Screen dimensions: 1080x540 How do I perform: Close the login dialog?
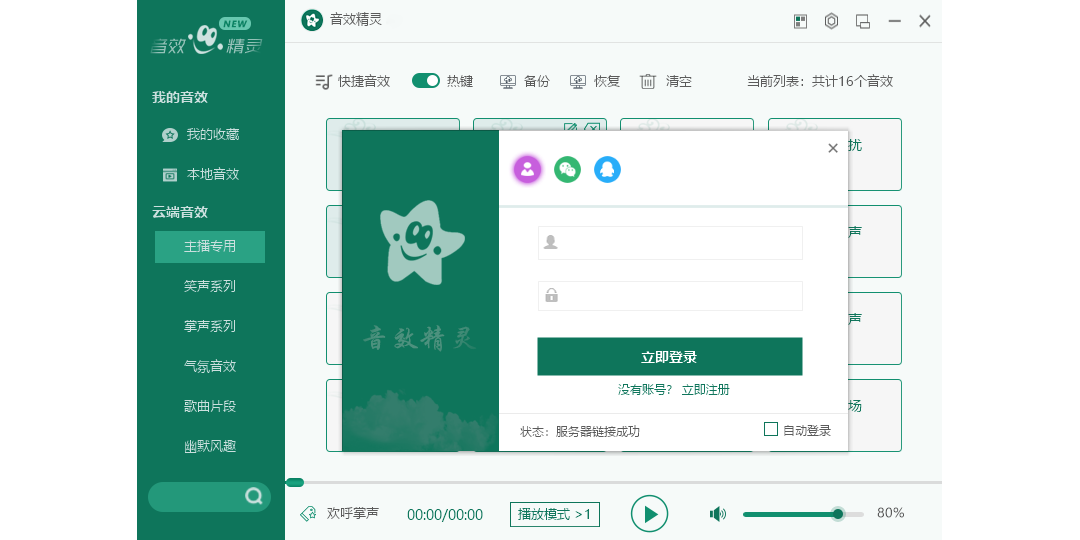[x=833, y=148]
